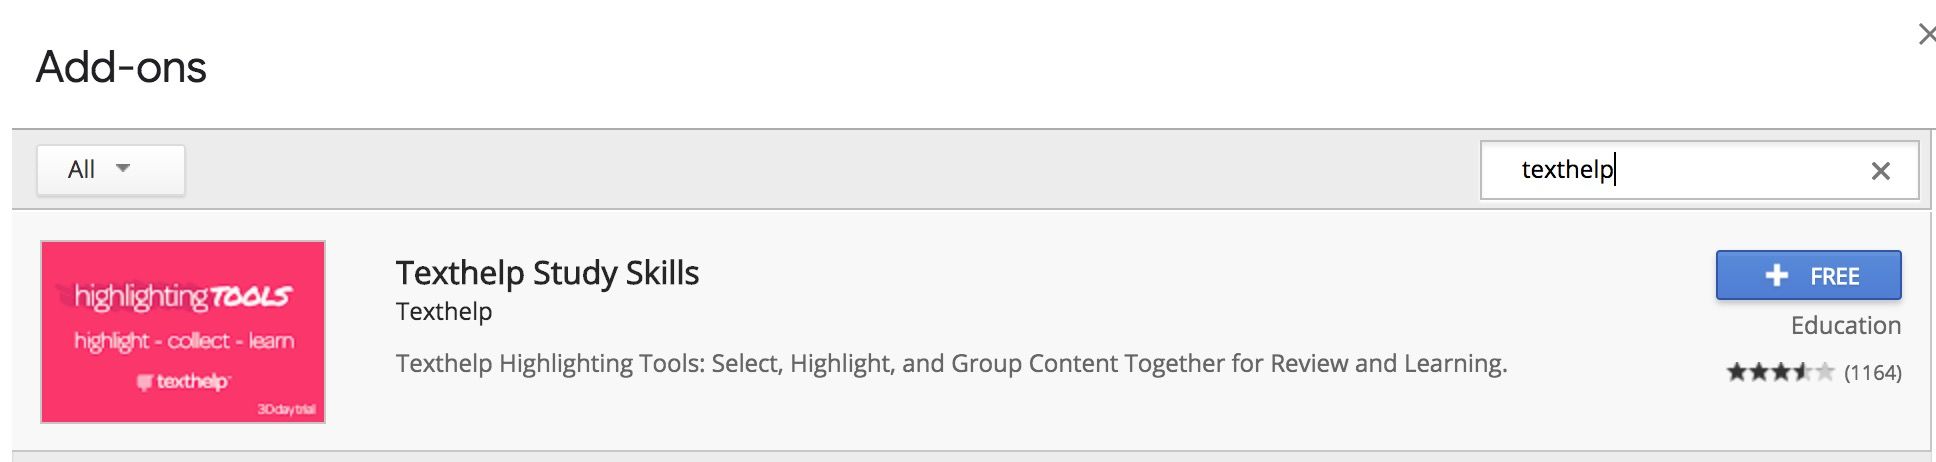Select the Education category label

tap(1845, 326)
